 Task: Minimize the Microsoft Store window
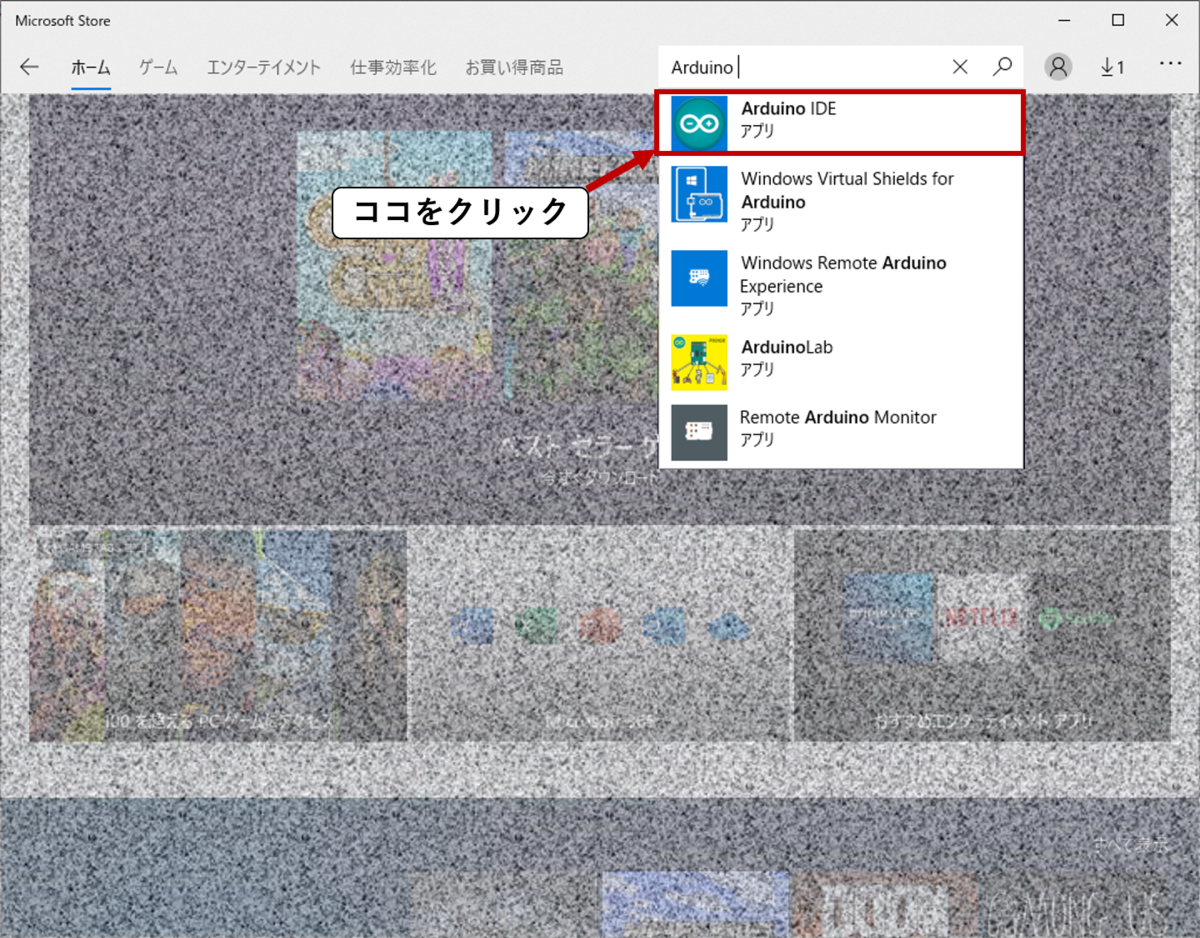pyautogui.click(x=1065, y=20)
